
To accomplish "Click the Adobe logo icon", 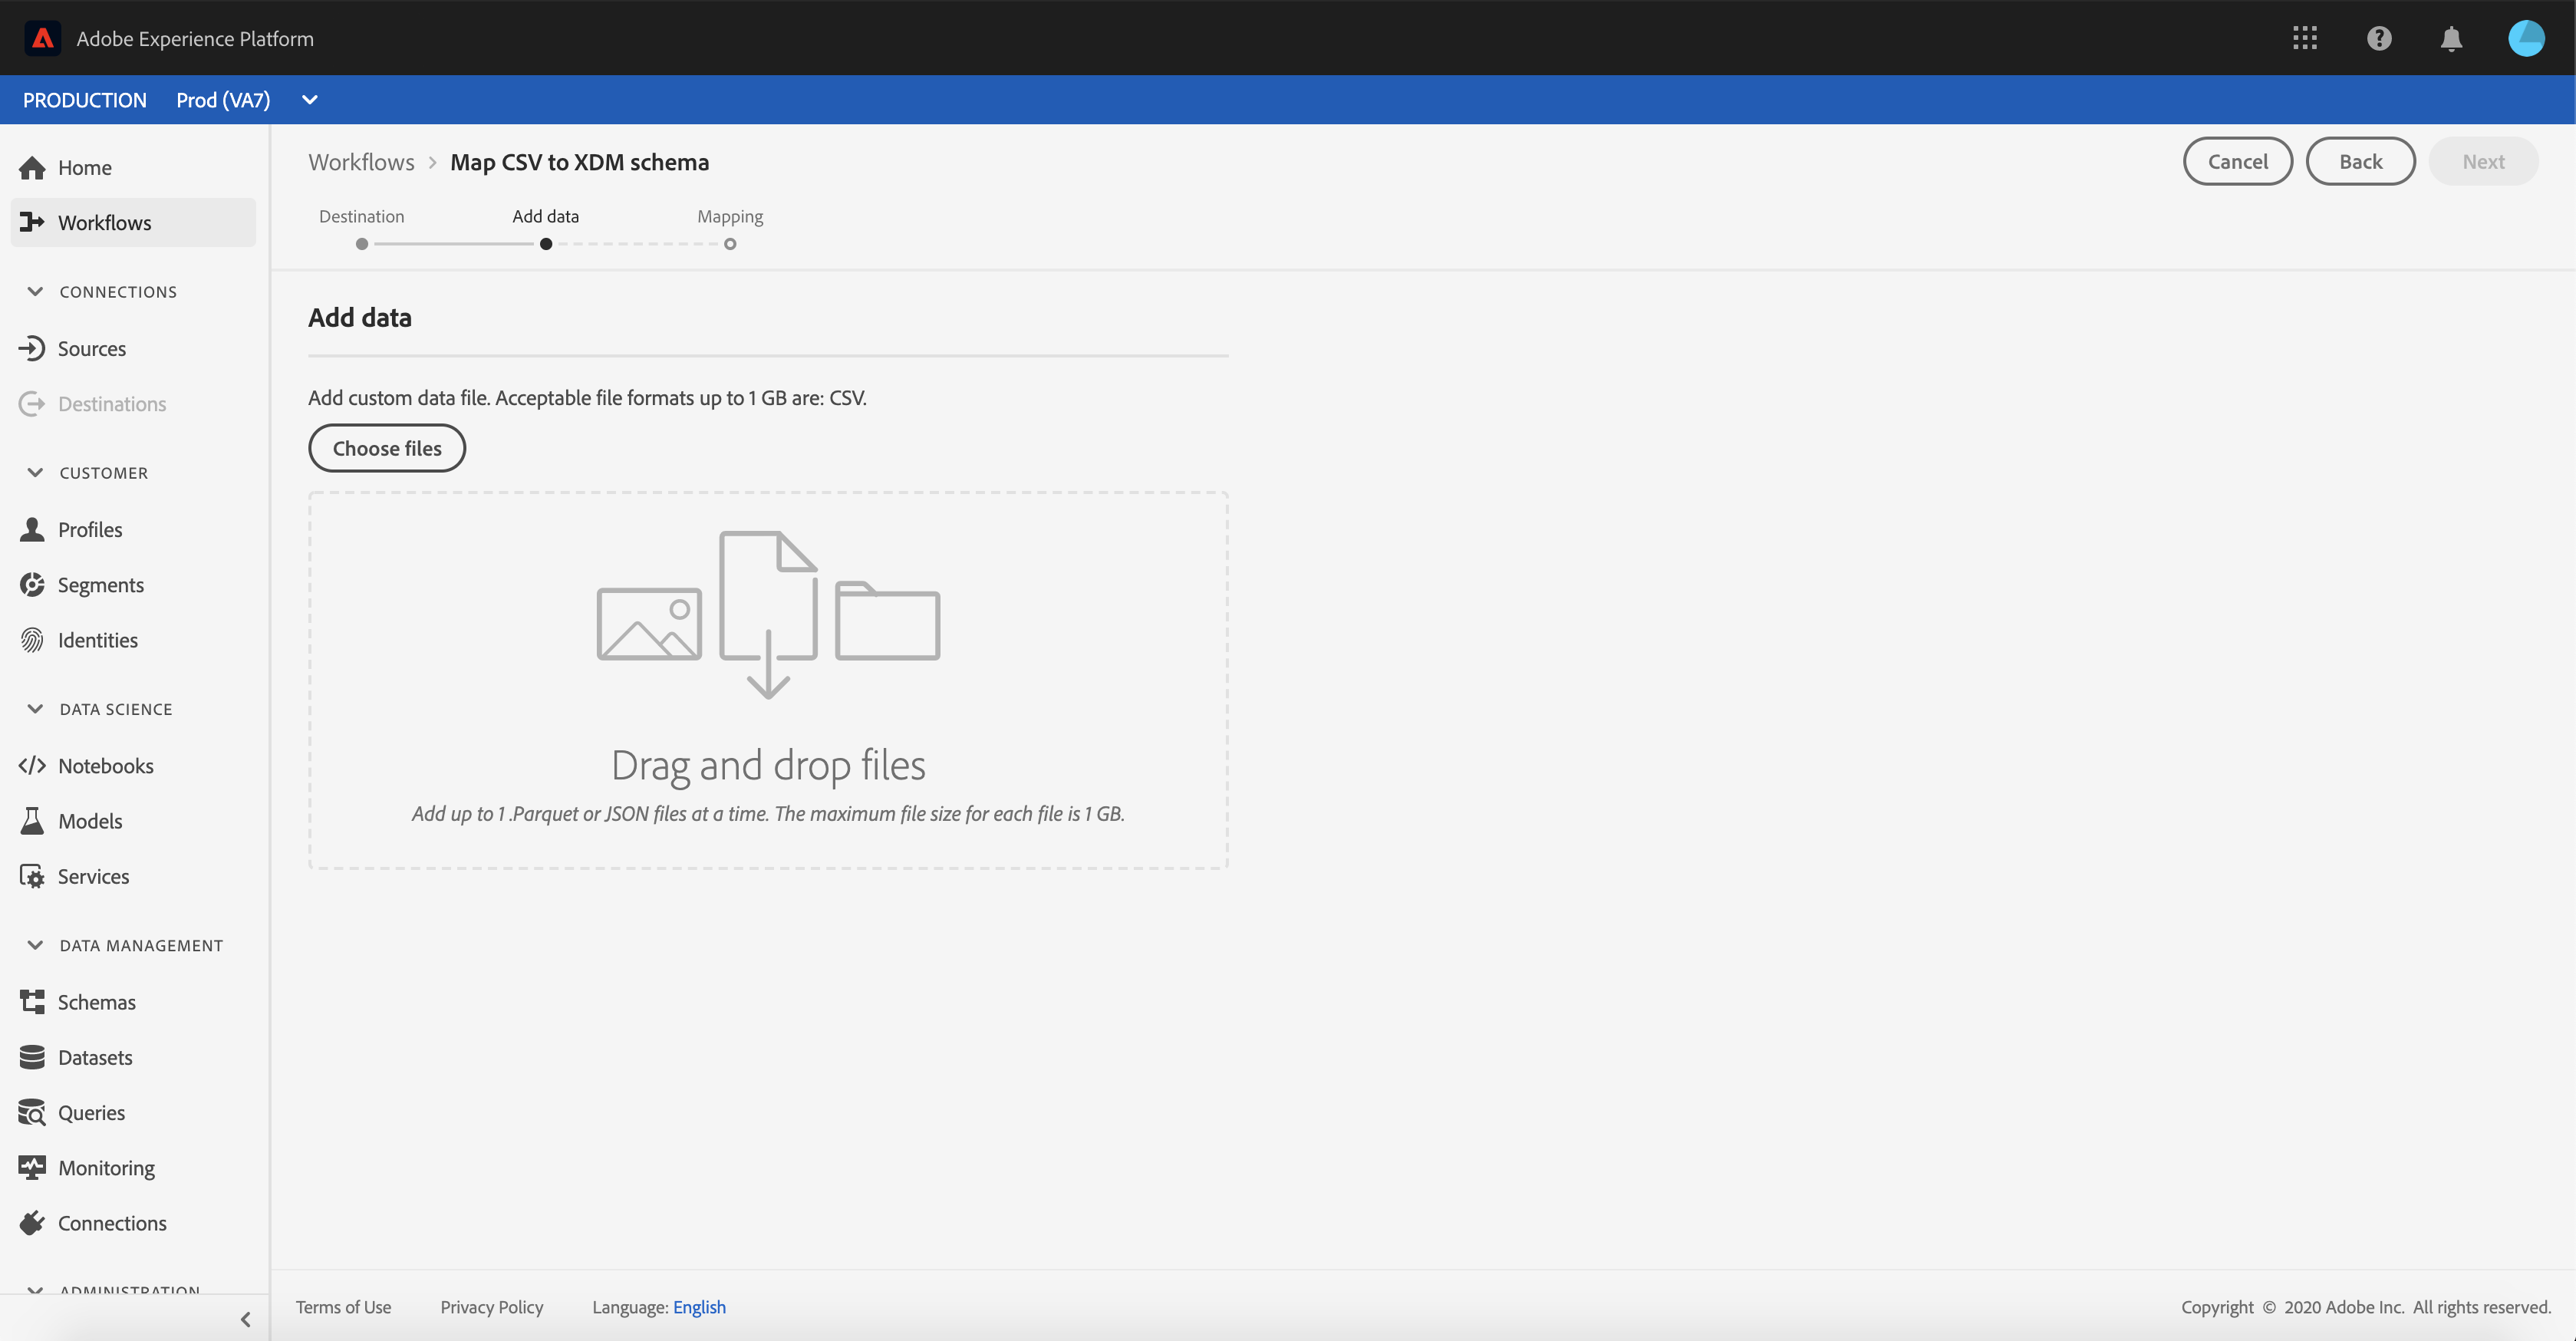I will 42,38.
